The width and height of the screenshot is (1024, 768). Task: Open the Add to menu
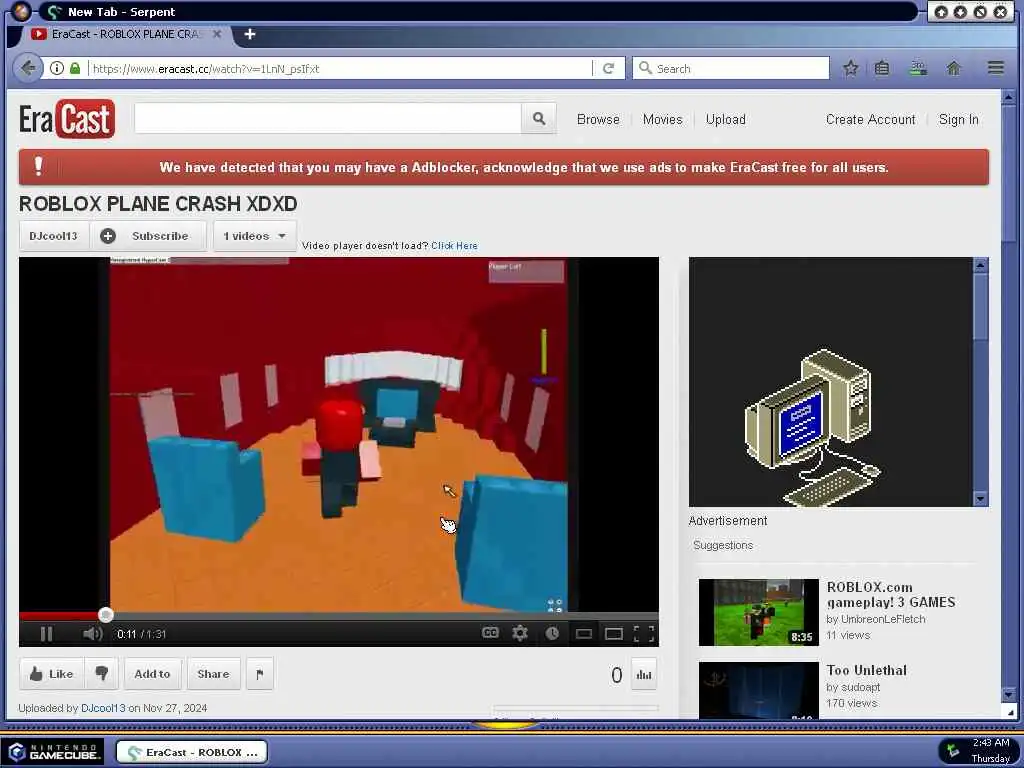[152, 674]
